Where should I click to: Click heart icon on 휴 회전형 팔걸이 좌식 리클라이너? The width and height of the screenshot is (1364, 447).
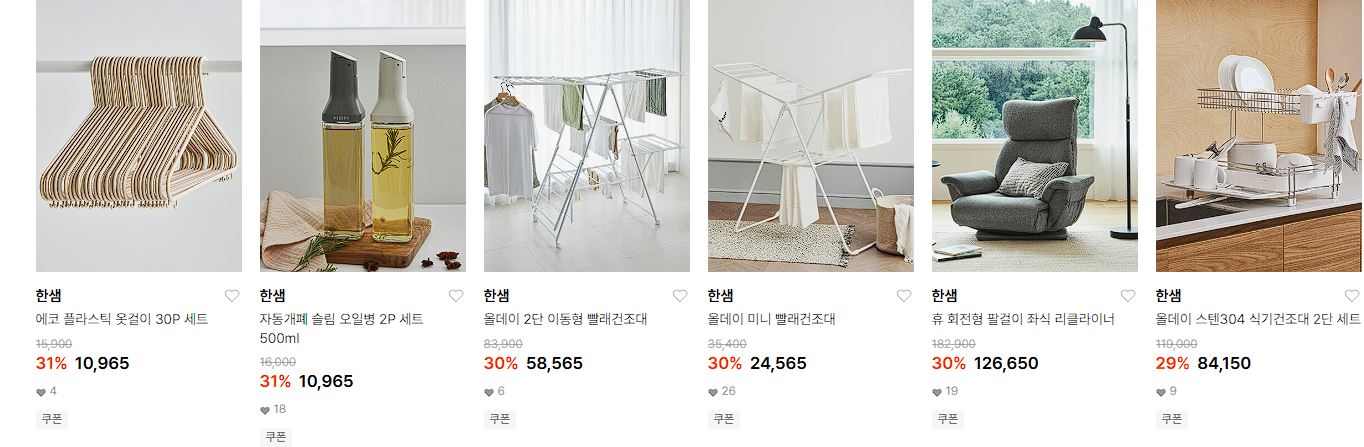click(1128, 296)
